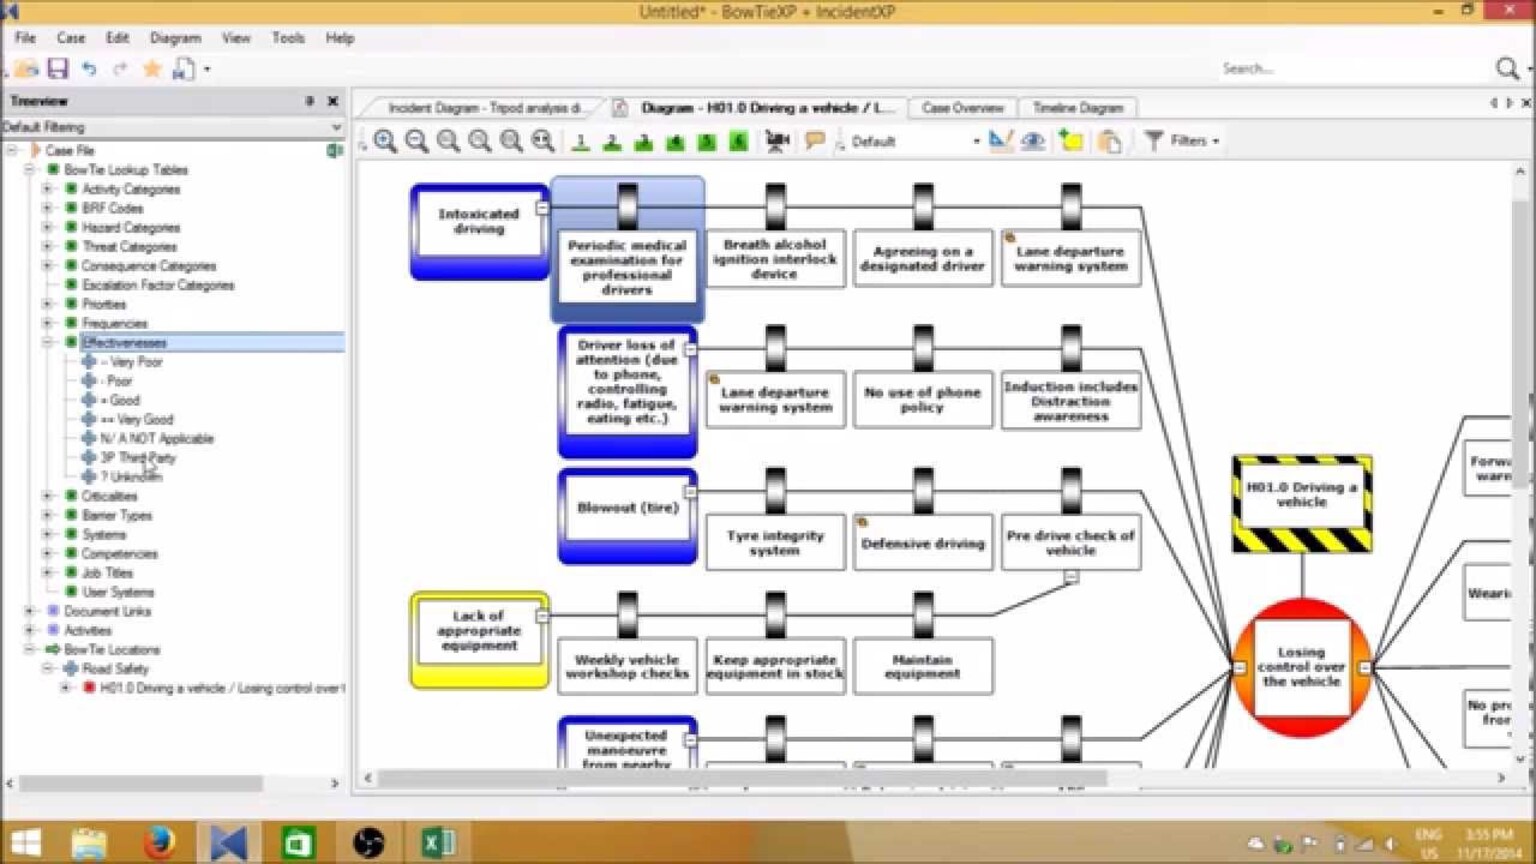Pin the Treeview panel
The height and width of the screenshot is (864, 1536).
[x=309, y=101]
